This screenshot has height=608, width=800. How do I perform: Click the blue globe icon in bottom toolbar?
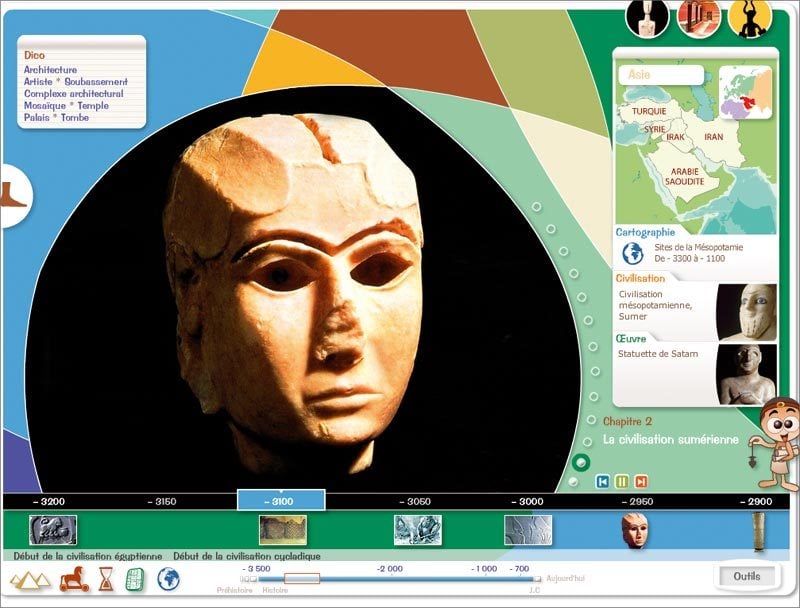[168, 578]
